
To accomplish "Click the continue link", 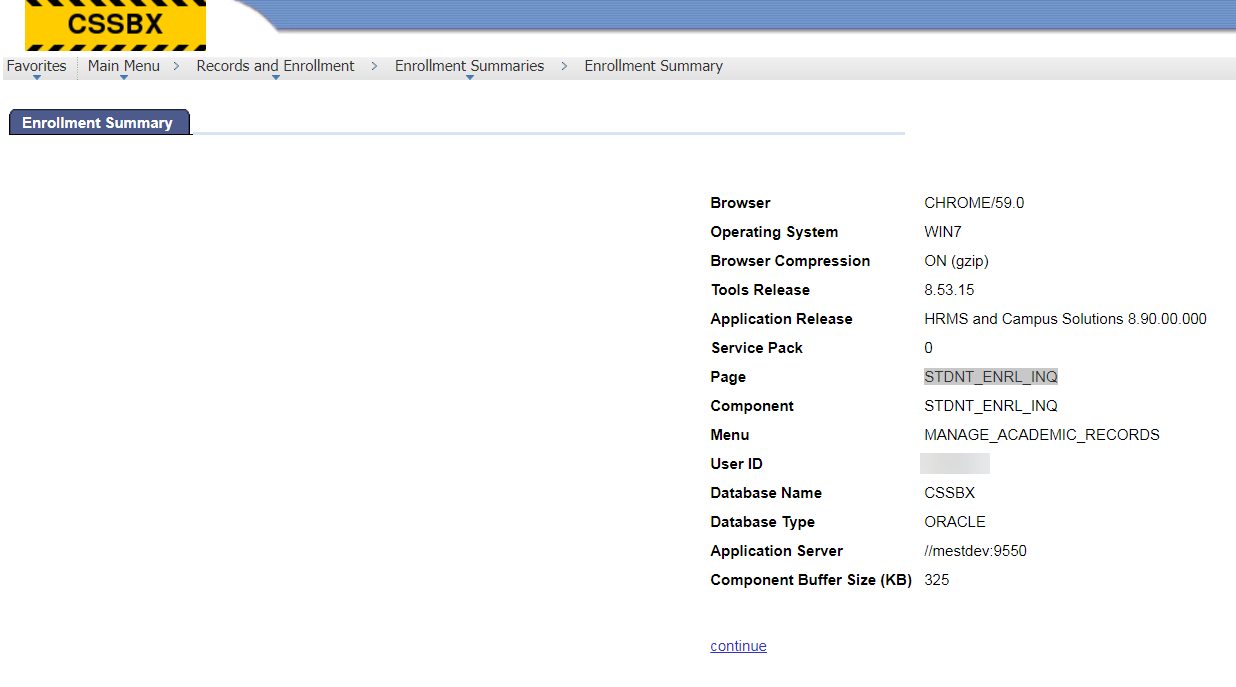I will tap(738, 646).
